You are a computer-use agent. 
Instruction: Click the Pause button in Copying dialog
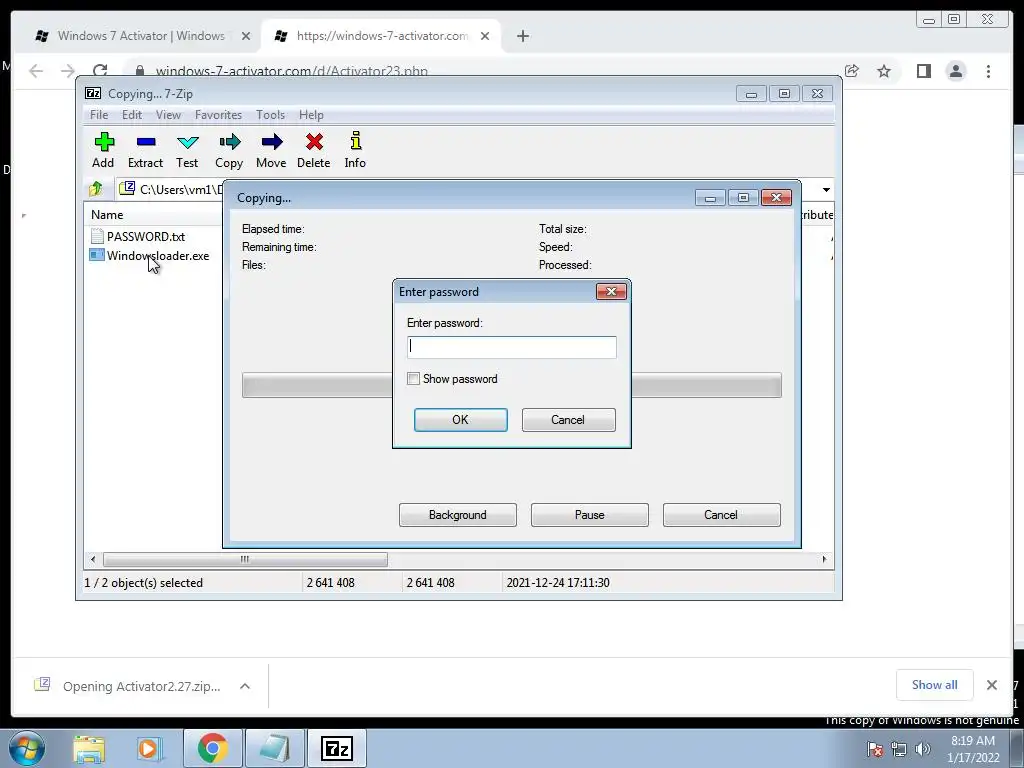click(589, 515)
